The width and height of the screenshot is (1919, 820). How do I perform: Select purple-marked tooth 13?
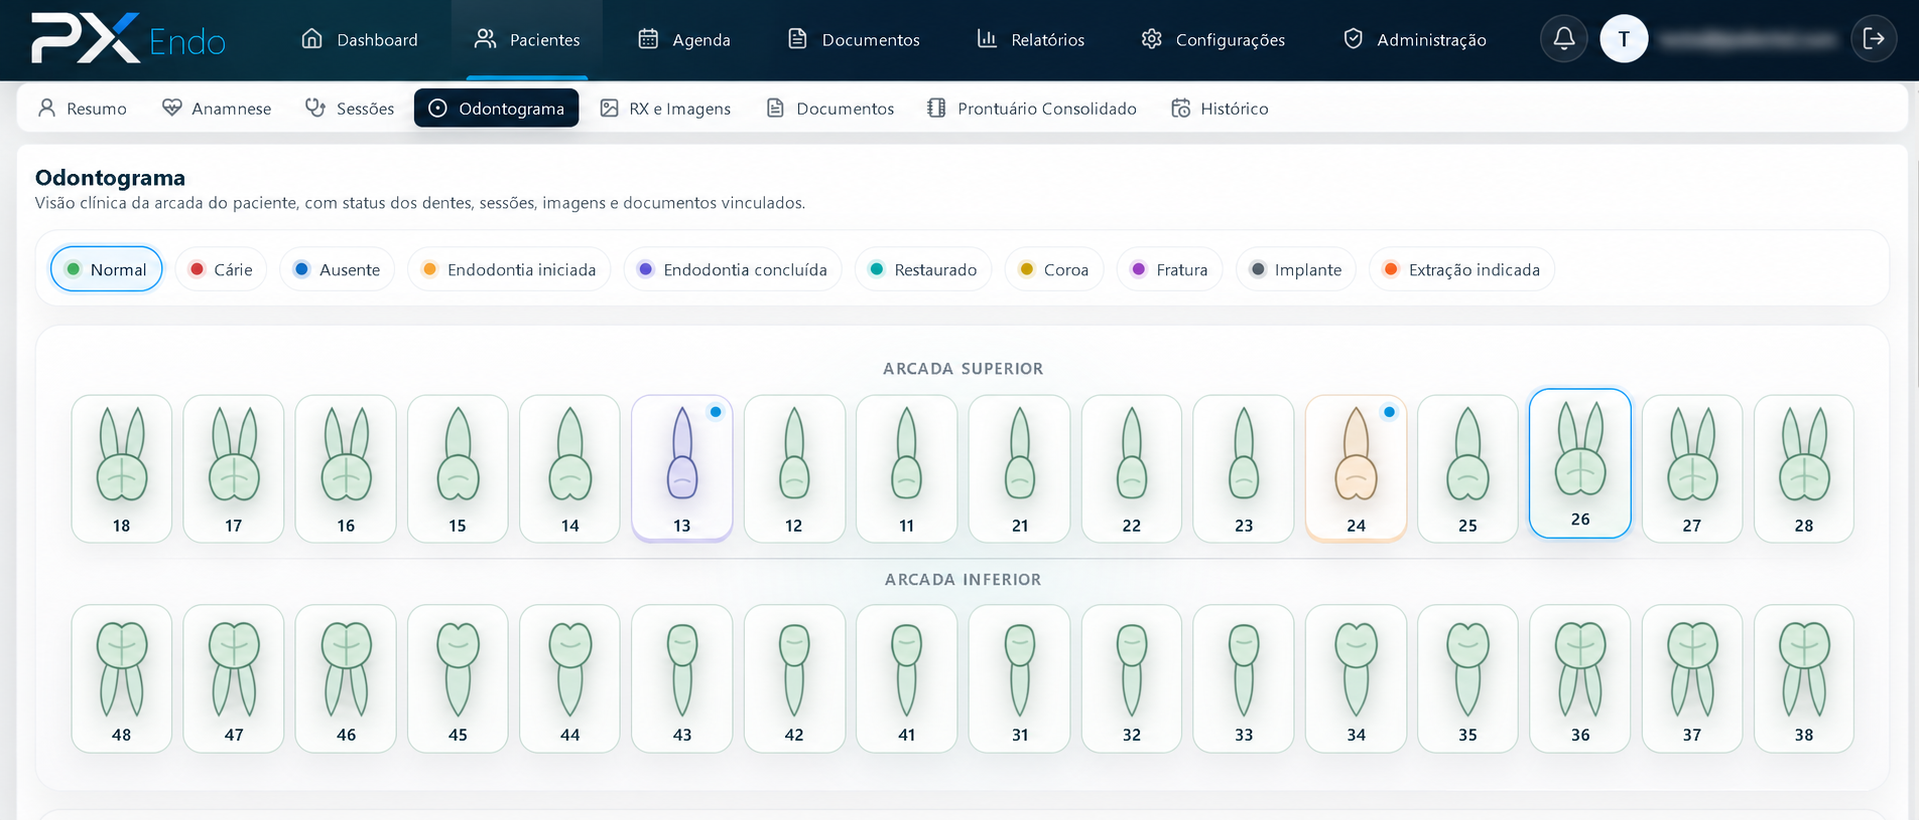click(682, 469)
